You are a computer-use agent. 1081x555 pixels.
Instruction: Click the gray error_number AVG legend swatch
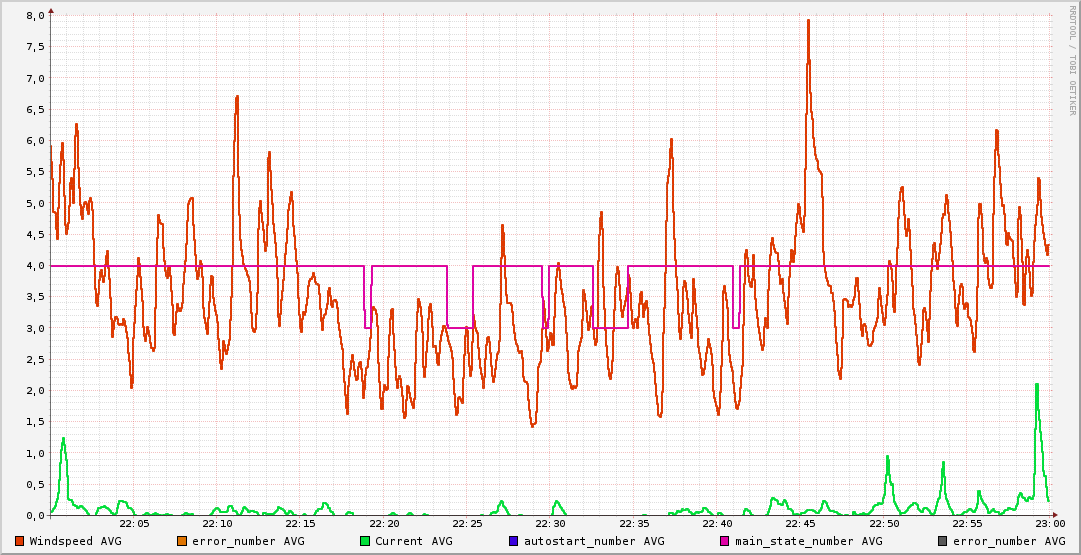point(943,541)
